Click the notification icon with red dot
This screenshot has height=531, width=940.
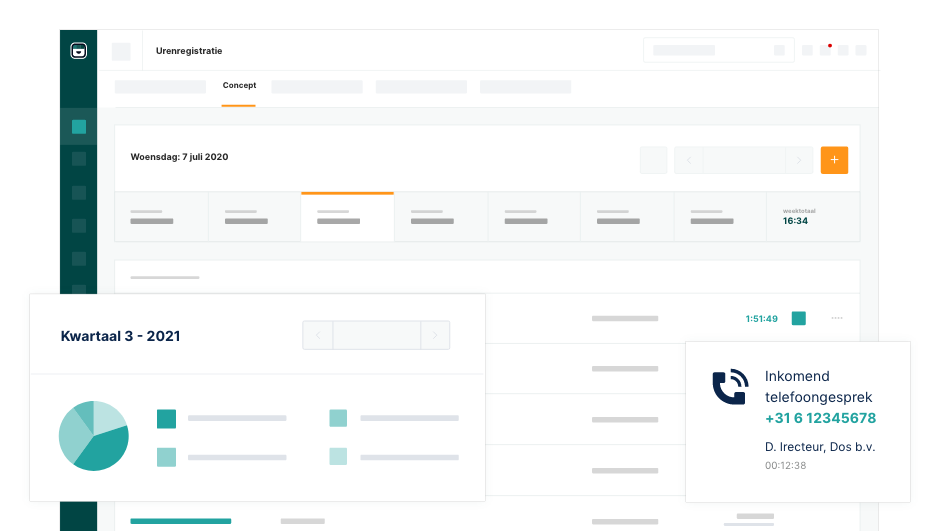point(825,50)
